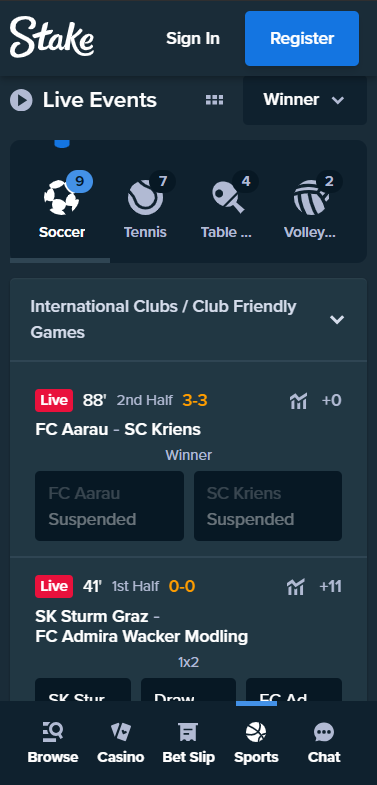This screenshot has width=377, height=785.
Task: Click the Live Events play icon
Action: click(21, 100)
